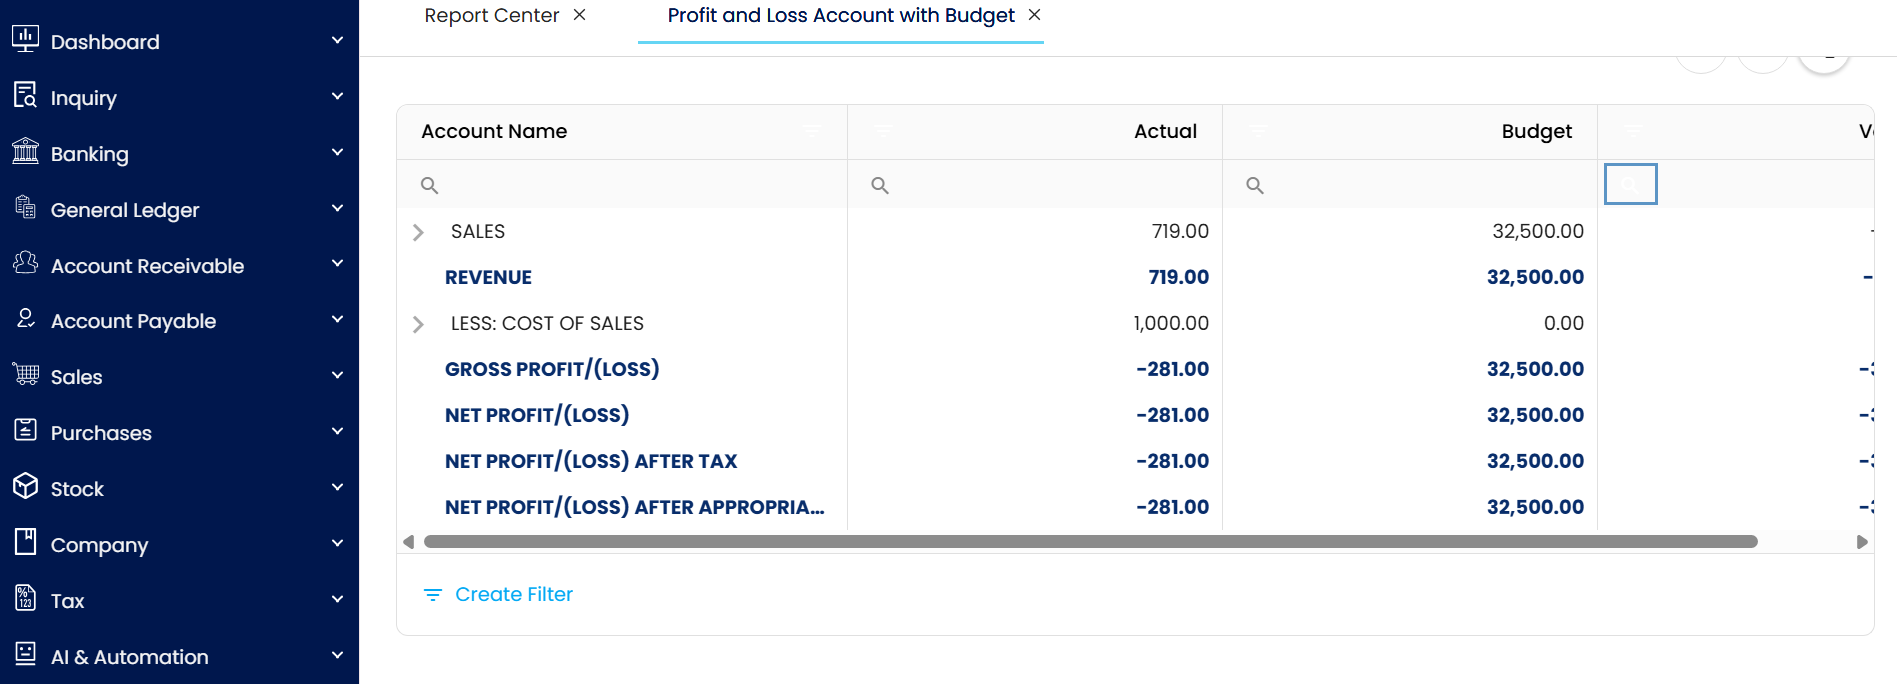Expand the Purchases menu chevron
The width and height of the screenshot is (1897, 684).
(x=337, y=432)
